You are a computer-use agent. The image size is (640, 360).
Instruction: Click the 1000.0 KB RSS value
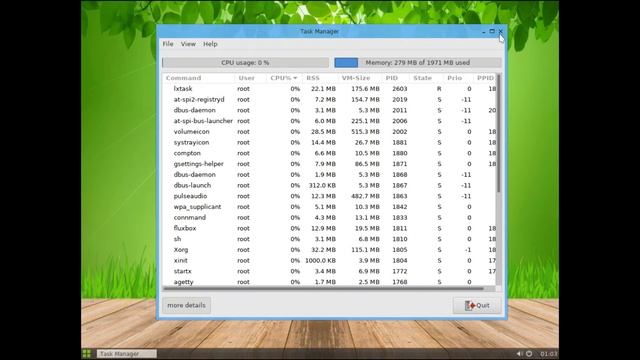tap(320, 260)
